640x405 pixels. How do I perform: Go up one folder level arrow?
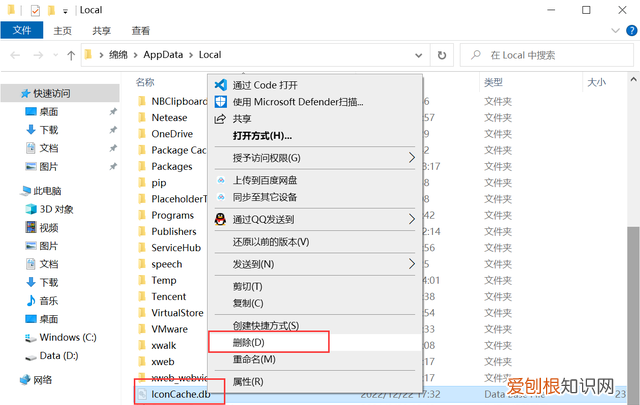coord(71,55)
